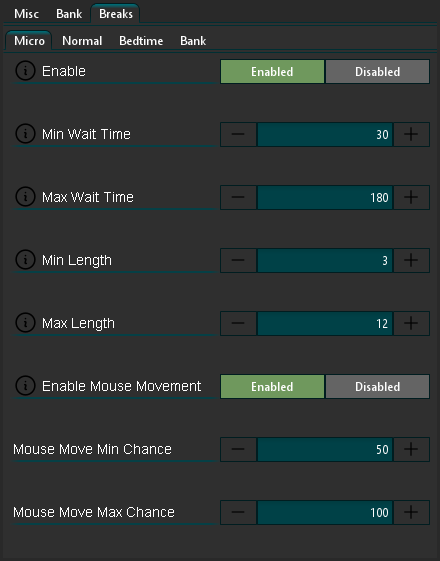
Task: Select Enabled for Enable Mouse Movement
Action: (272, 386)
